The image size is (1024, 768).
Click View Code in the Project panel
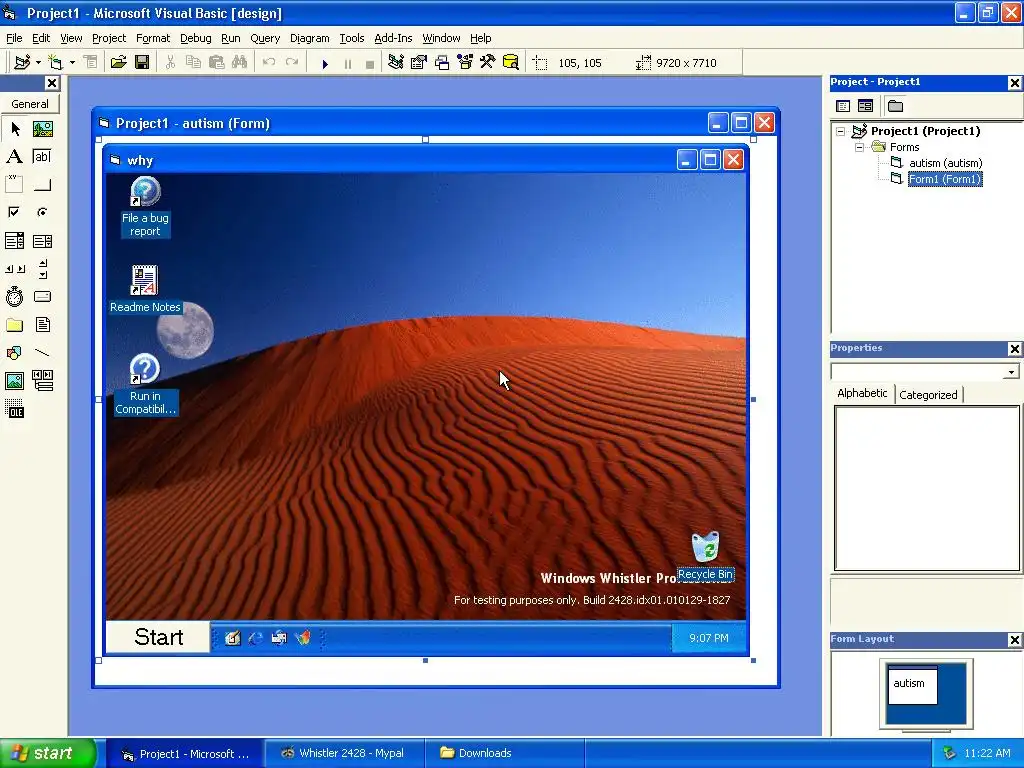(x=843, y=106)
